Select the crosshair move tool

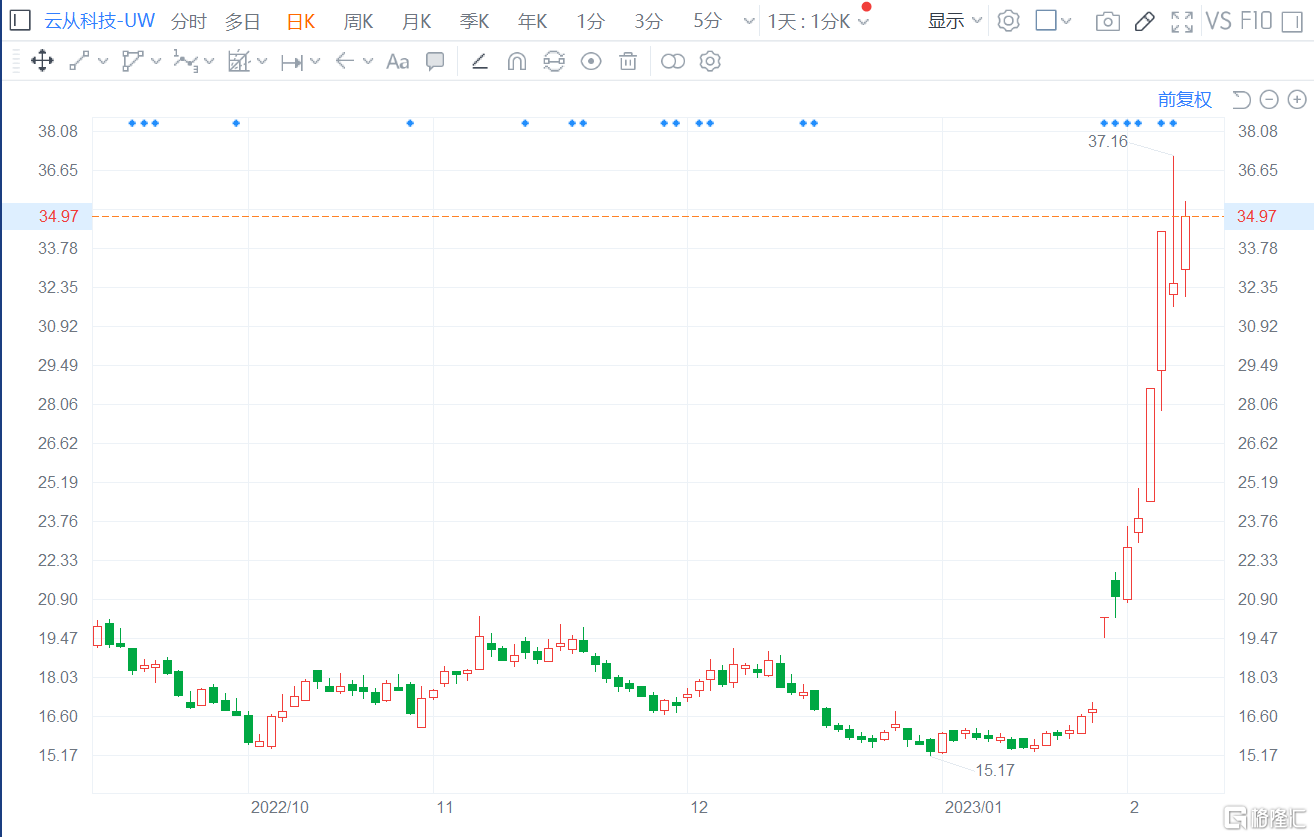pyautogui.click(x=42, y=62)
